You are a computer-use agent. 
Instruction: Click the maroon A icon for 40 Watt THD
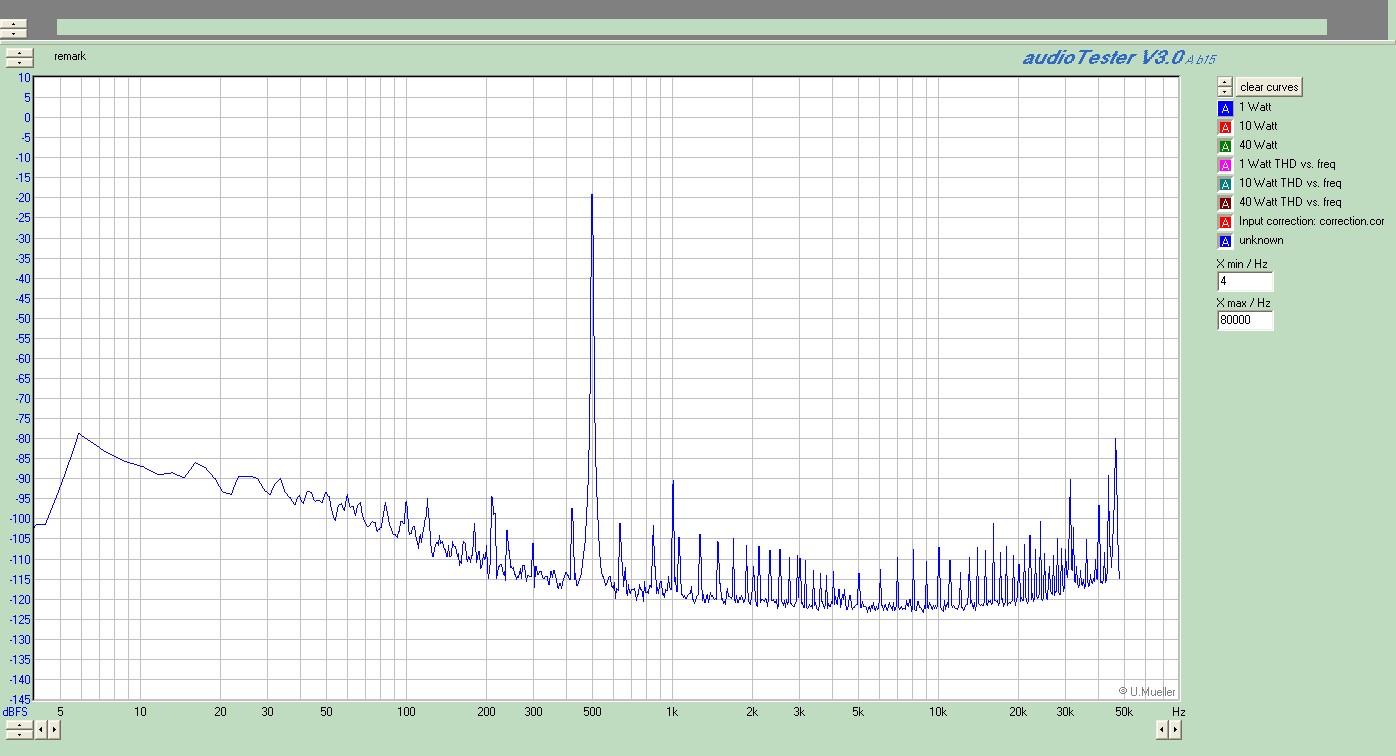pos(1225,202)
